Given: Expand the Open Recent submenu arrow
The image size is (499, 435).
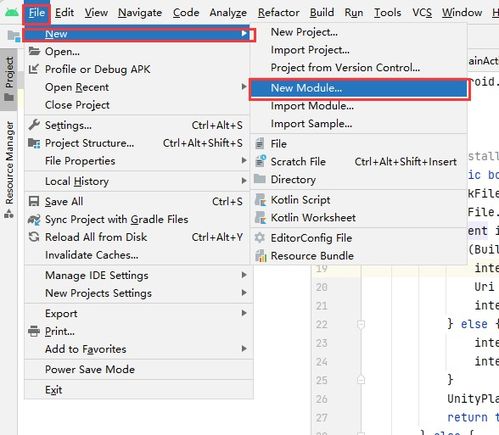Looking at the screenshot, I should pos(244,87).
